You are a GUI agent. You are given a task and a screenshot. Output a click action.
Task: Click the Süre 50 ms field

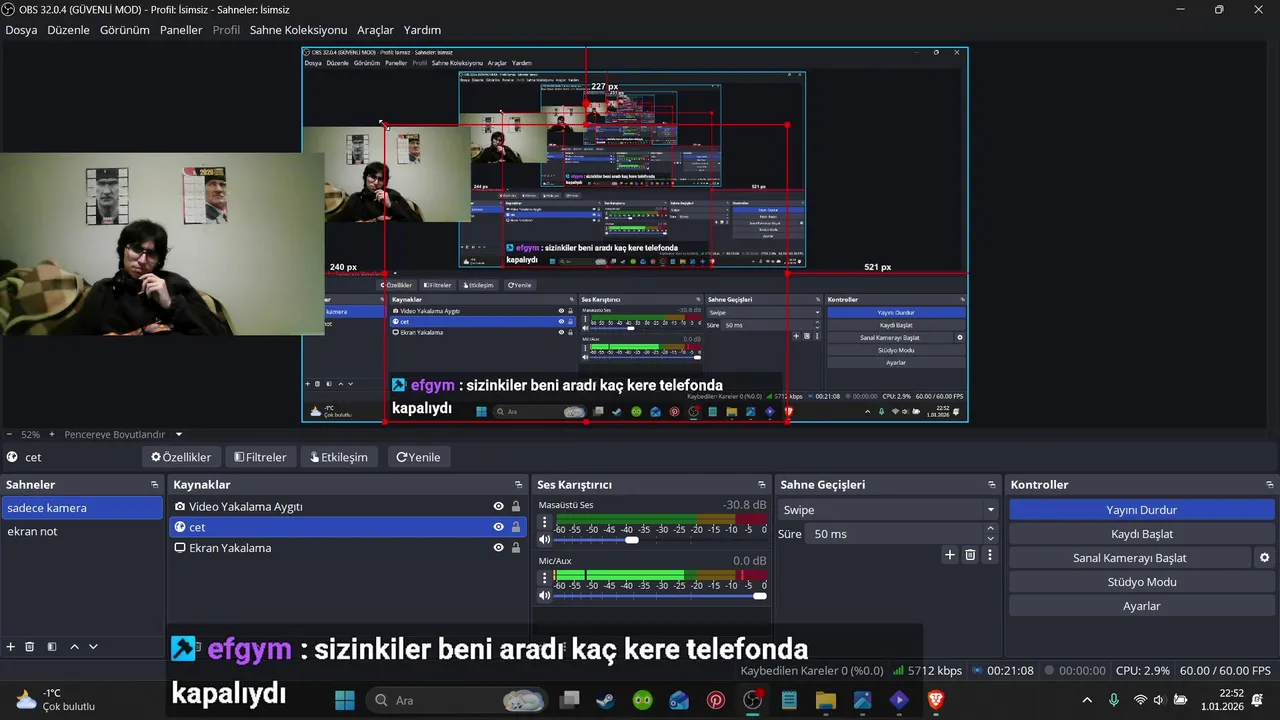[x=895, y=534]
